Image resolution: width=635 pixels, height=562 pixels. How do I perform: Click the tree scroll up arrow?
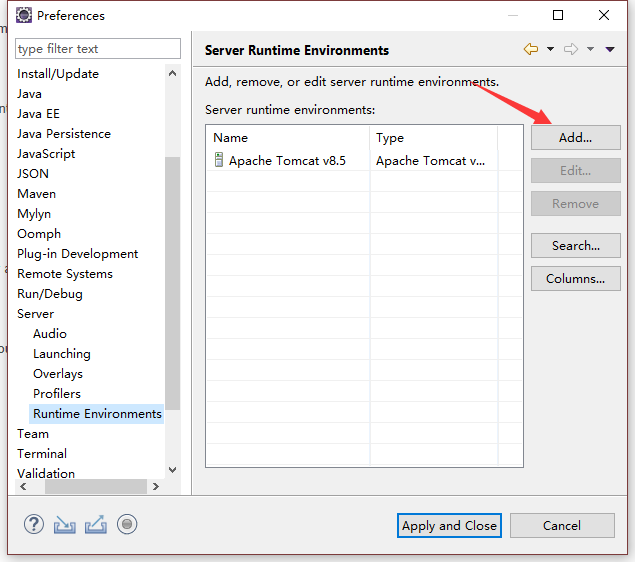(x=173, y=73)
